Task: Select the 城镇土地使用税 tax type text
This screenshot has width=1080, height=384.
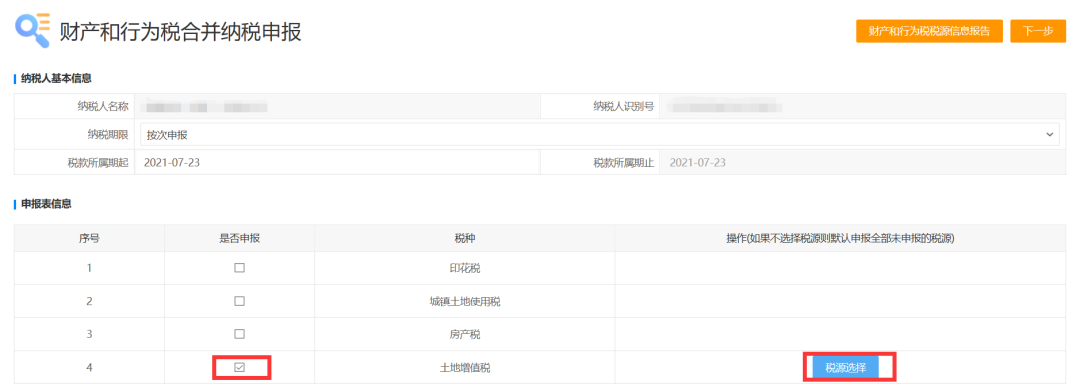Action: pos(464,301)
